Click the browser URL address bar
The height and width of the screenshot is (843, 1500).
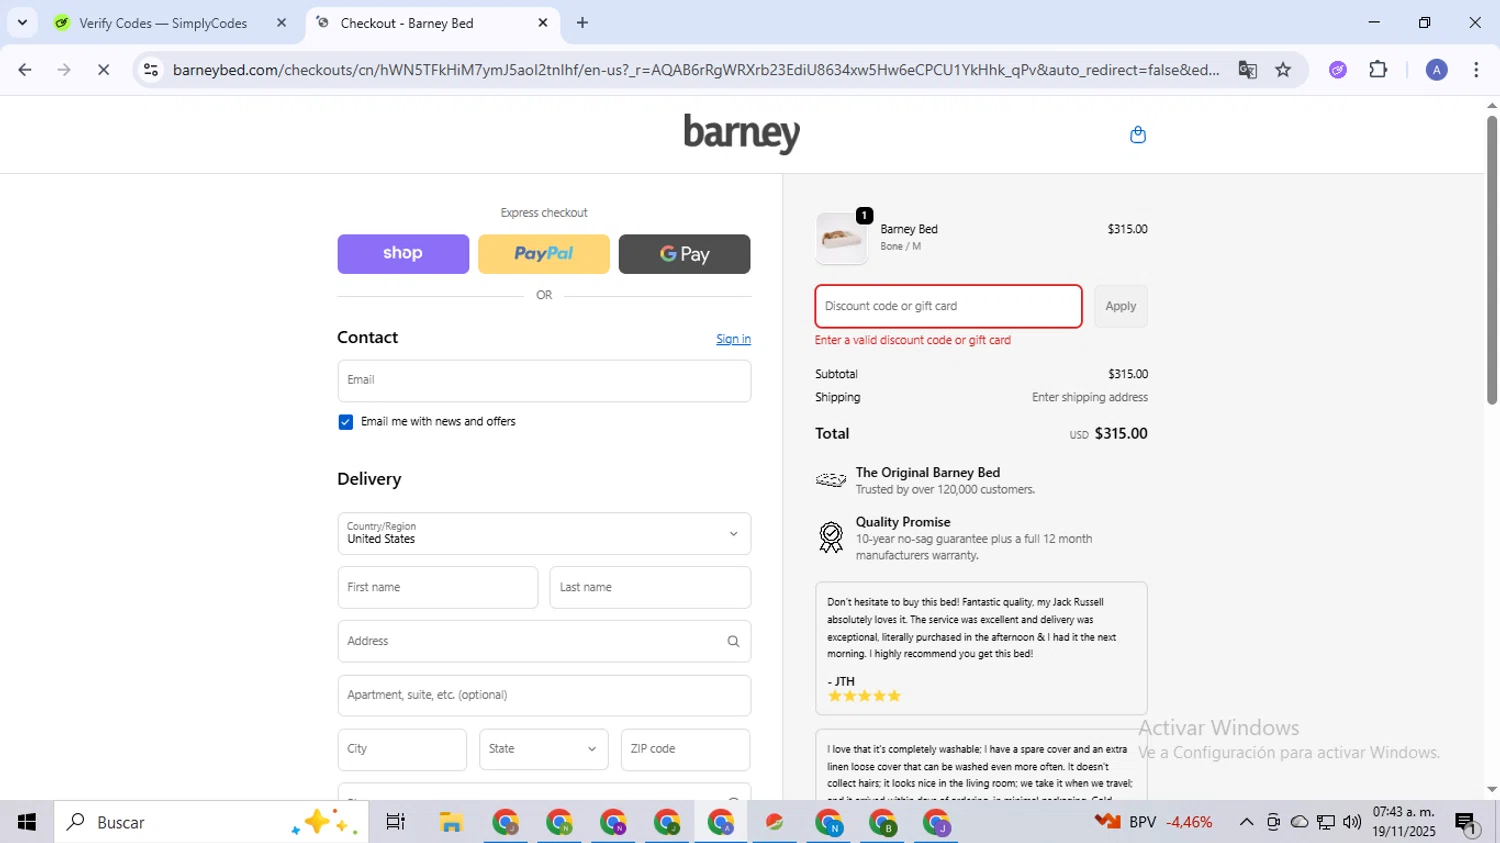click(695, 70)
